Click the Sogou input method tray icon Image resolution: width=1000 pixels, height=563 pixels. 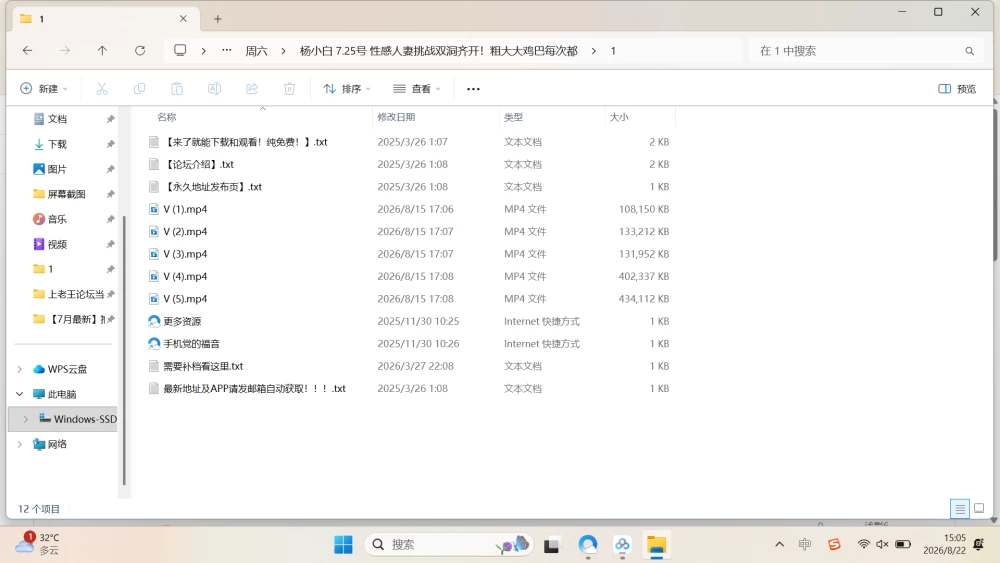click(834, 544)
